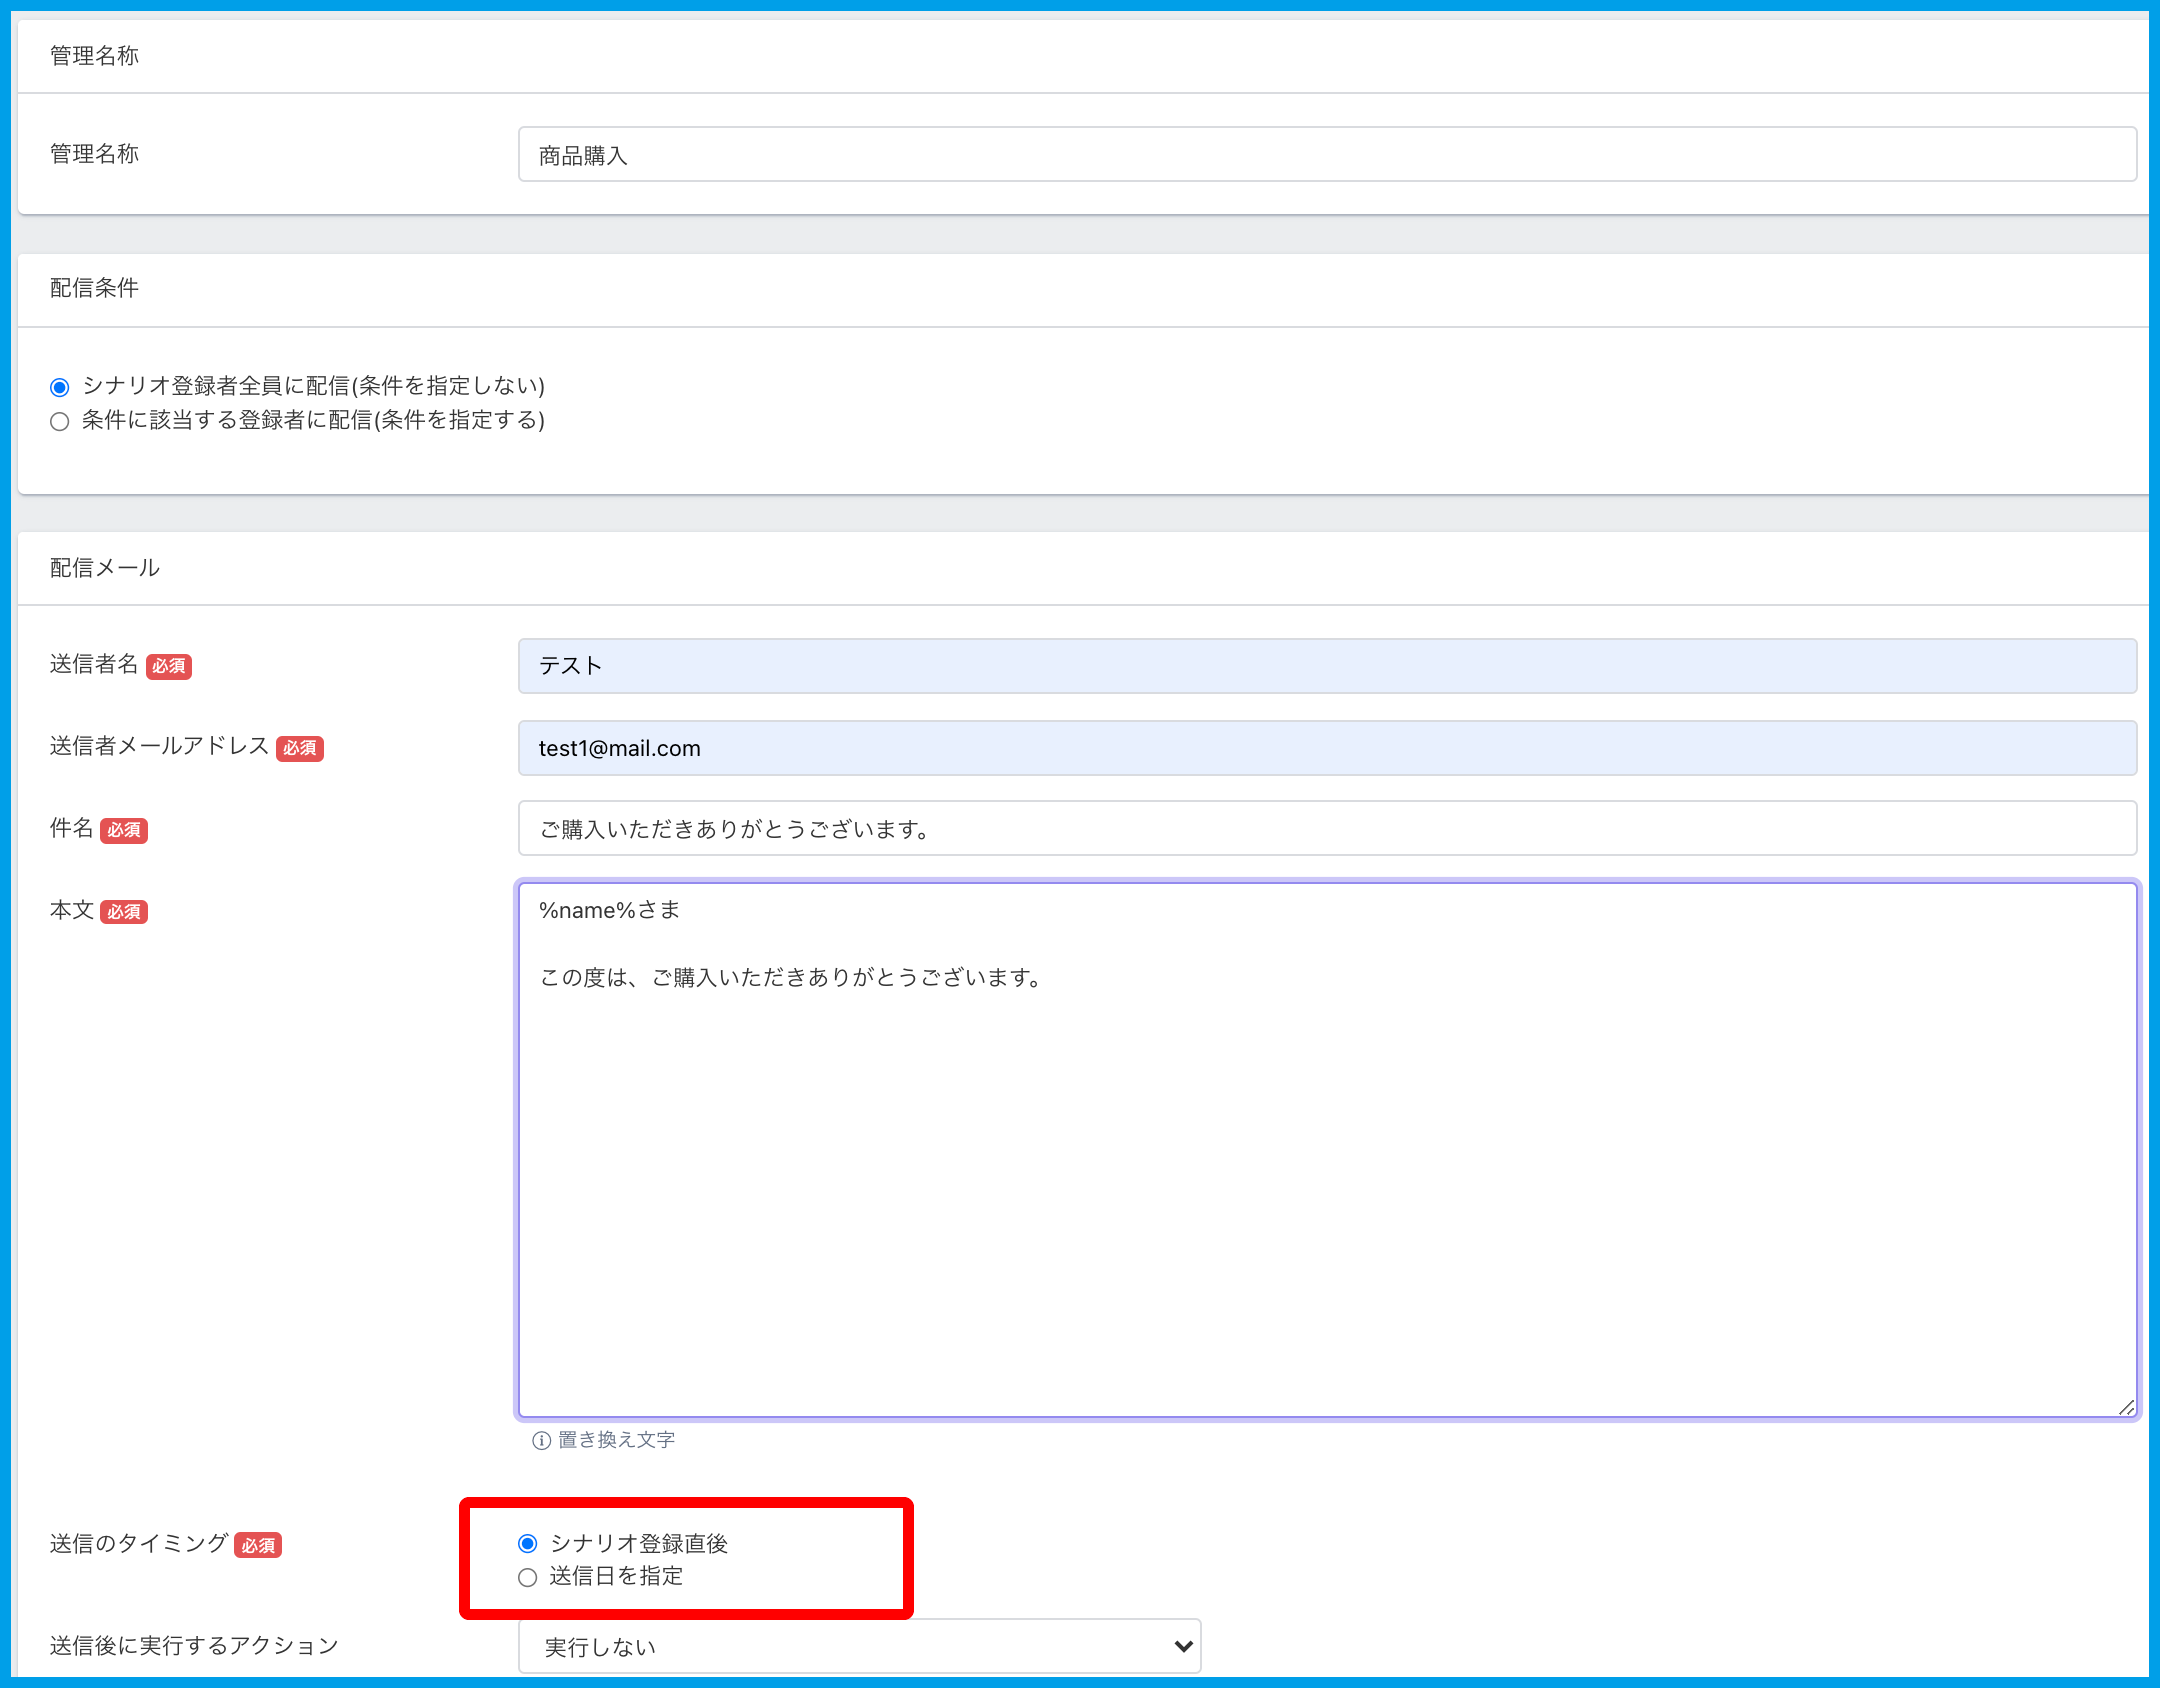The width and height of the screenshot is (2160, 1688).
Task: Click the info icon beside 置き換え文字
Action: (x=541, y=1440)
